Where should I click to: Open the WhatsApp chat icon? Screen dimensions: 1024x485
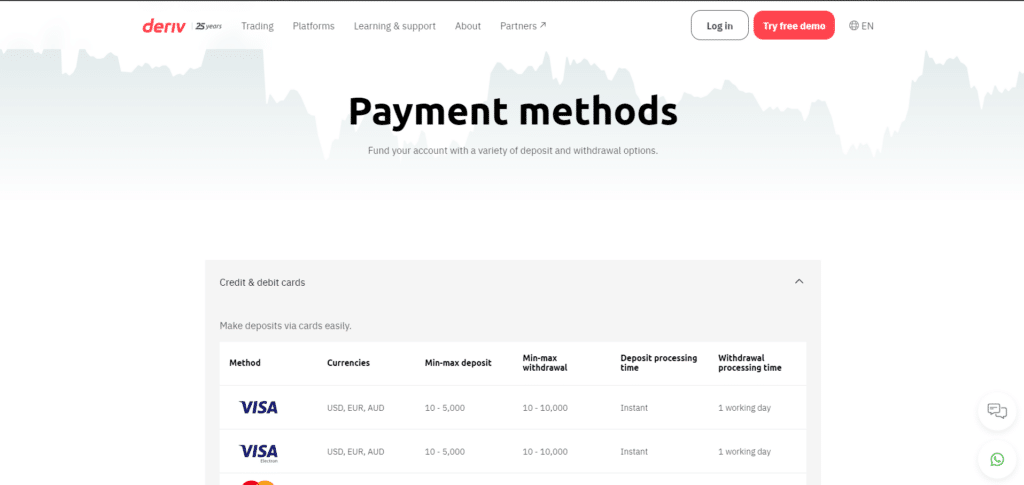[x=997, y=460]
